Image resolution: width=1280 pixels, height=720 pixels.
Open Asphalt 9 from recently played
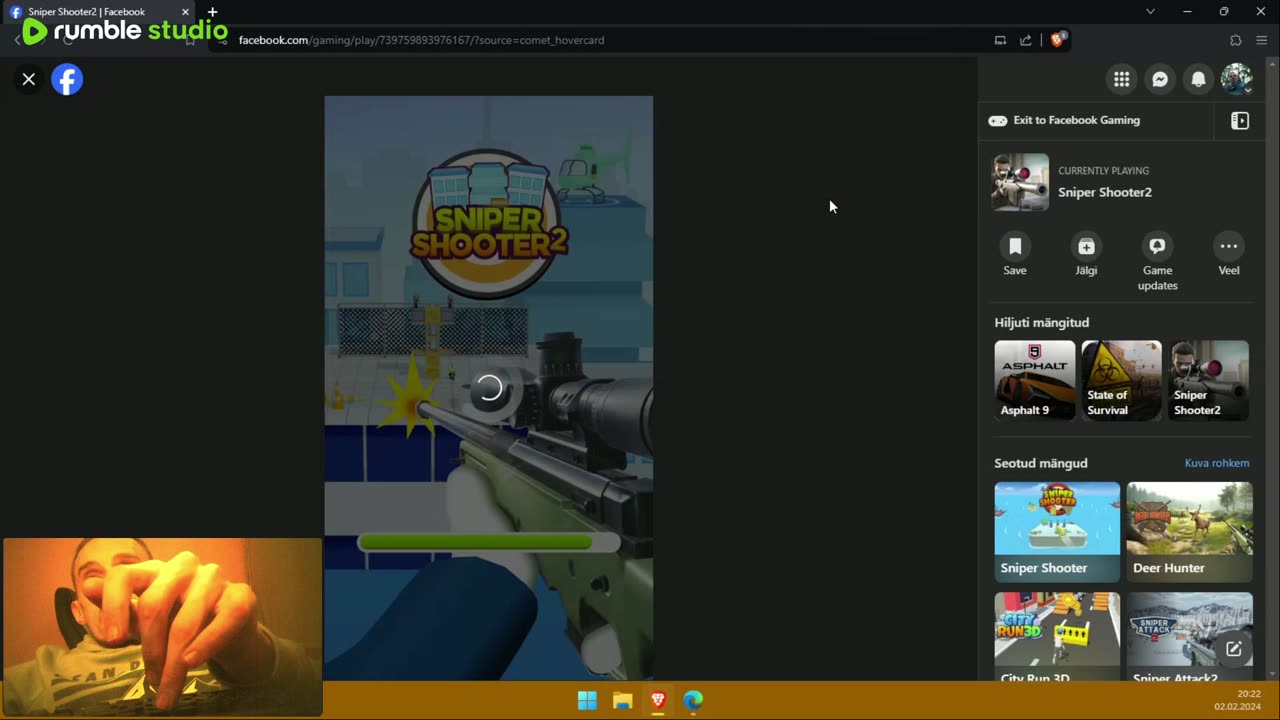coord(1035,380)
